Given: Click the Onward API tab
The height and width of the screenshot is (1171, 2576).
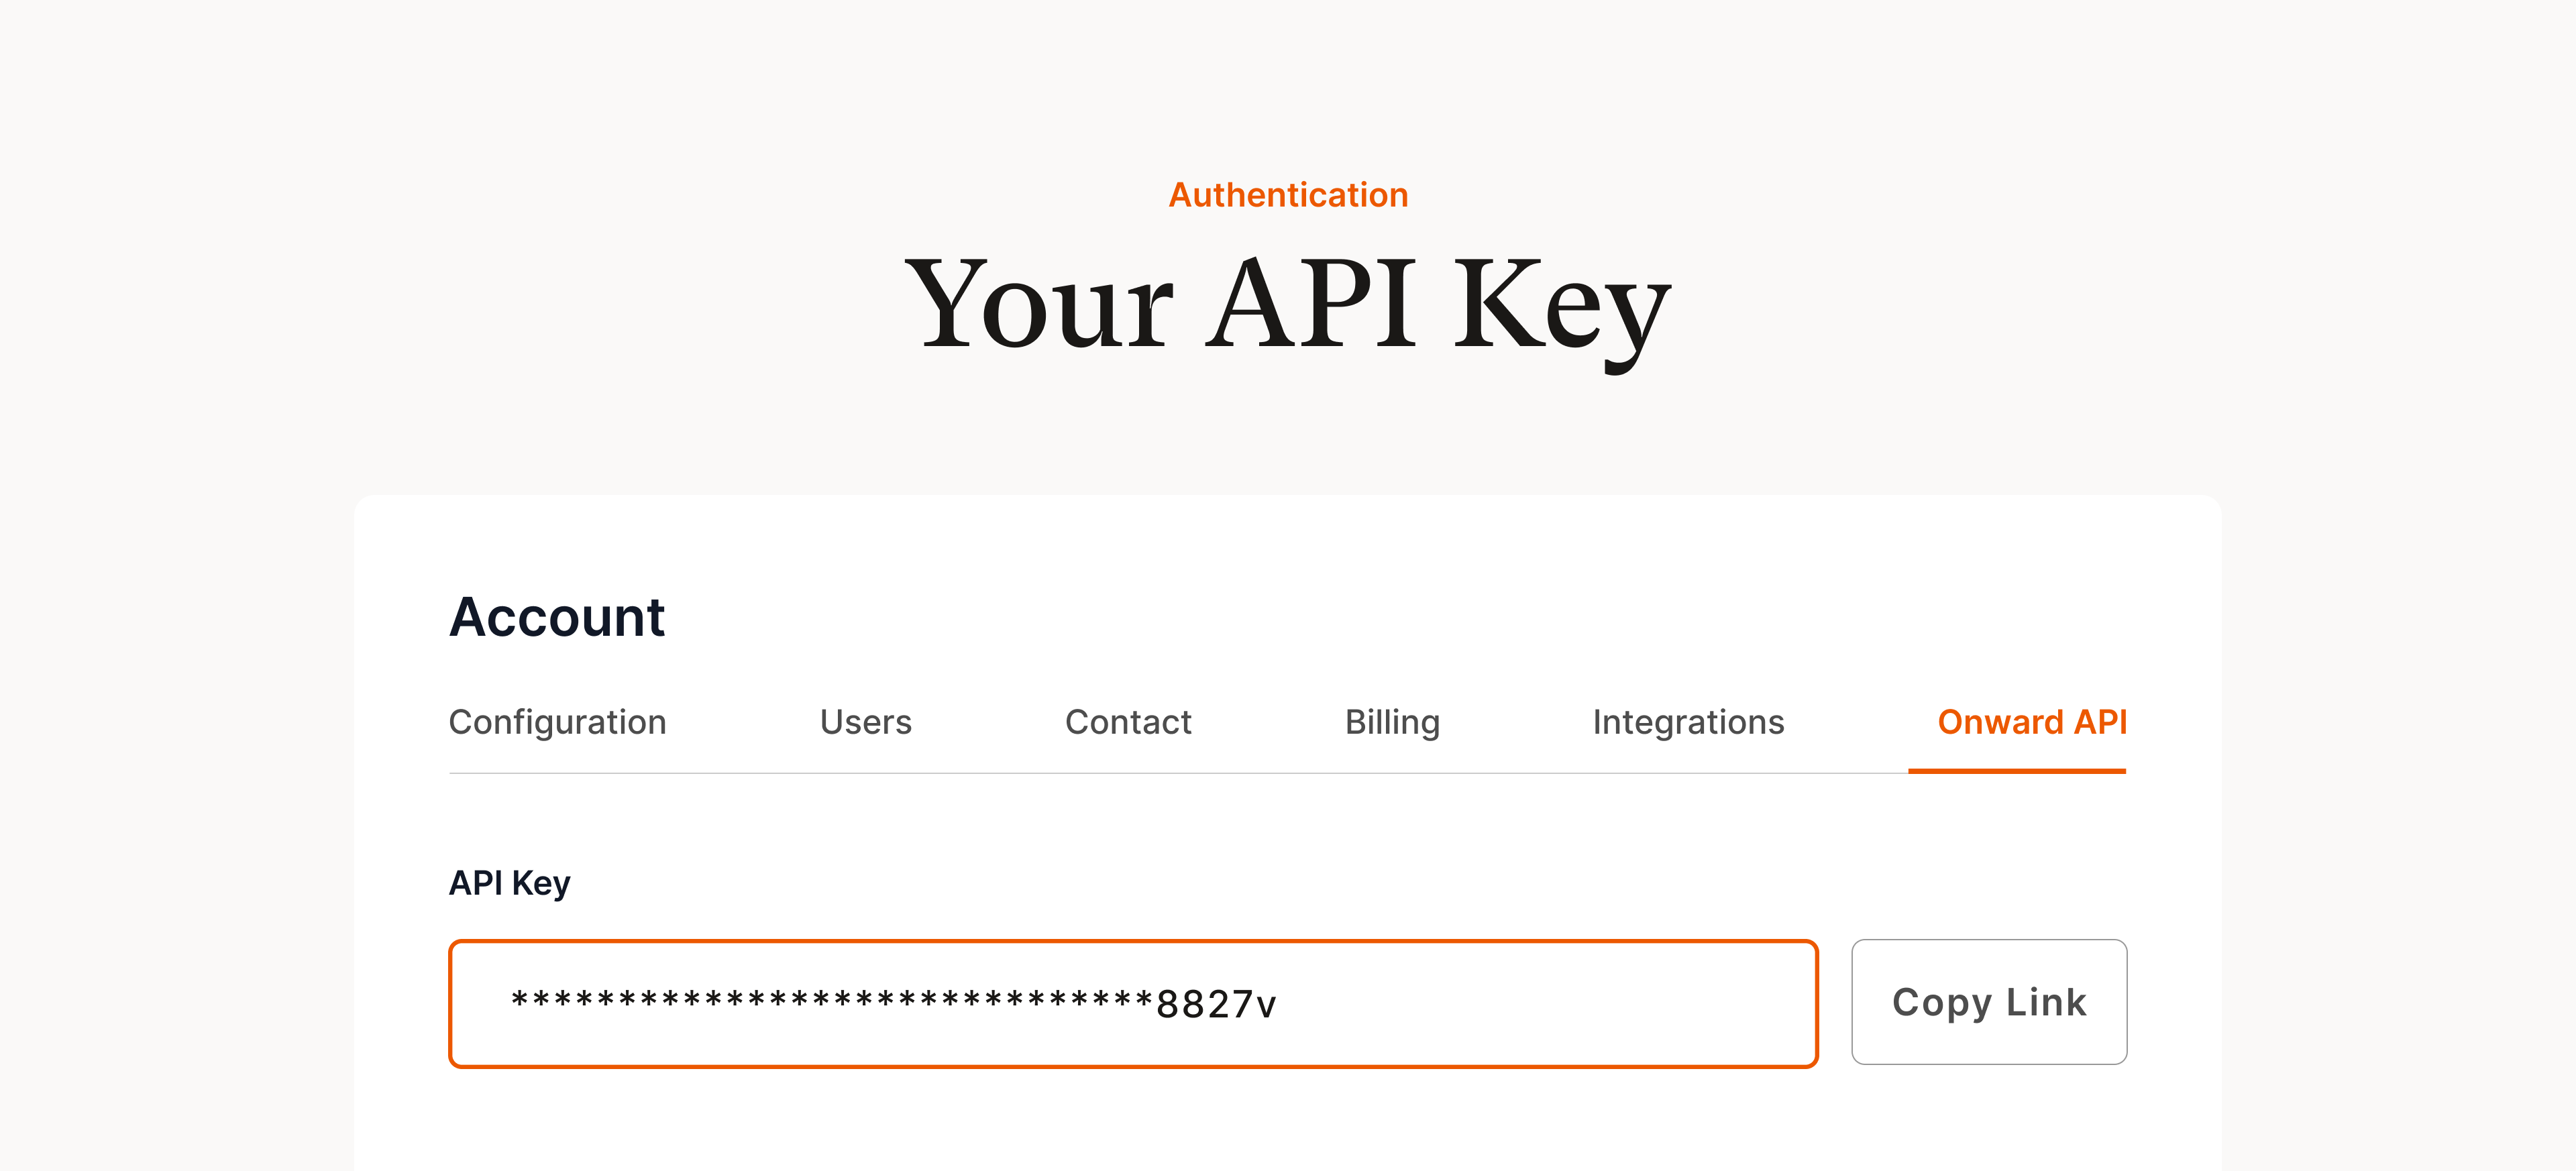Looking at the screenshot, I should 2031,722.
